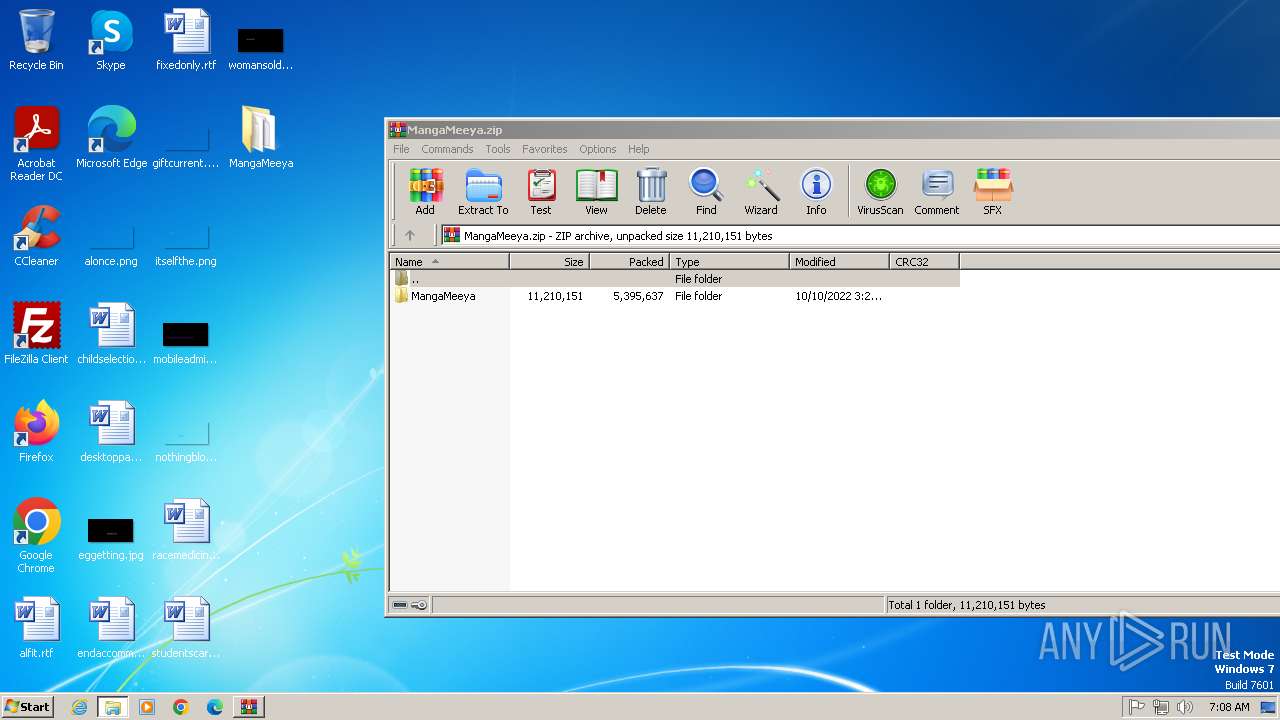Open the View tool in WinRAR
This screenshot has height=720, width=1280.
click(596, 191)
